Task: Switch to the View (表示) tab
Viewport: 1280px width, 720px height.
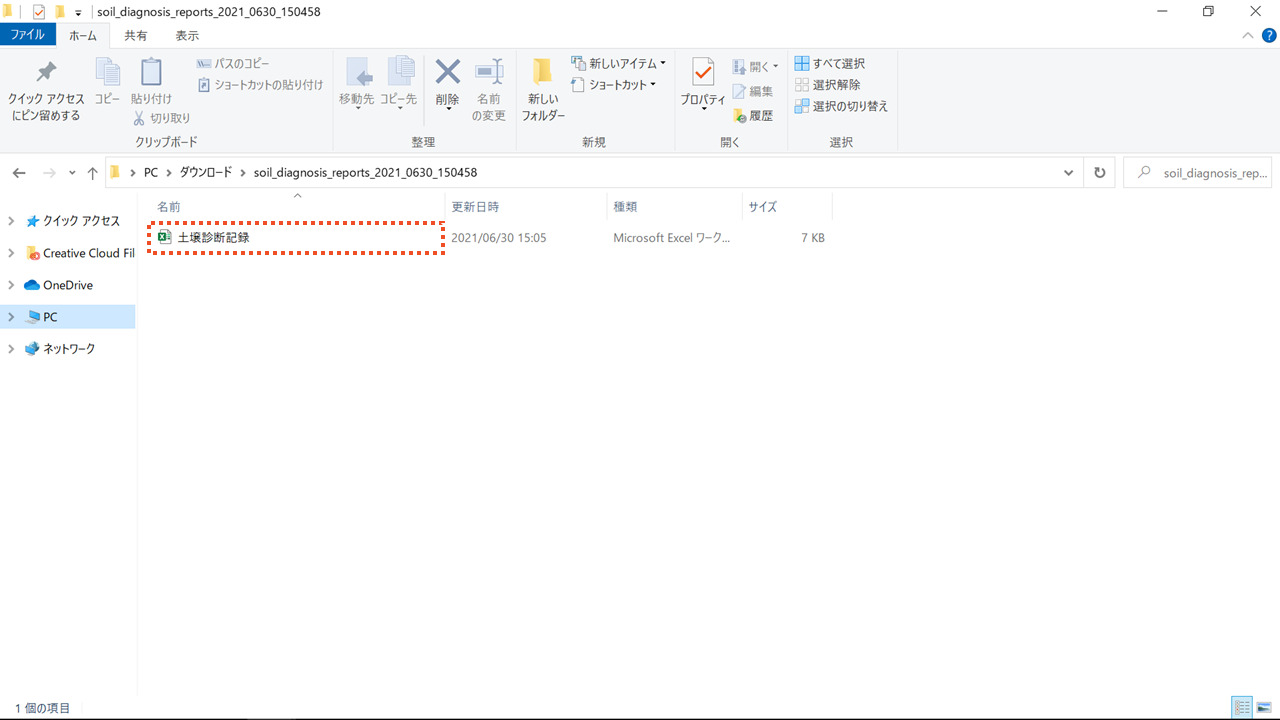Action: (x=187, y=35)
